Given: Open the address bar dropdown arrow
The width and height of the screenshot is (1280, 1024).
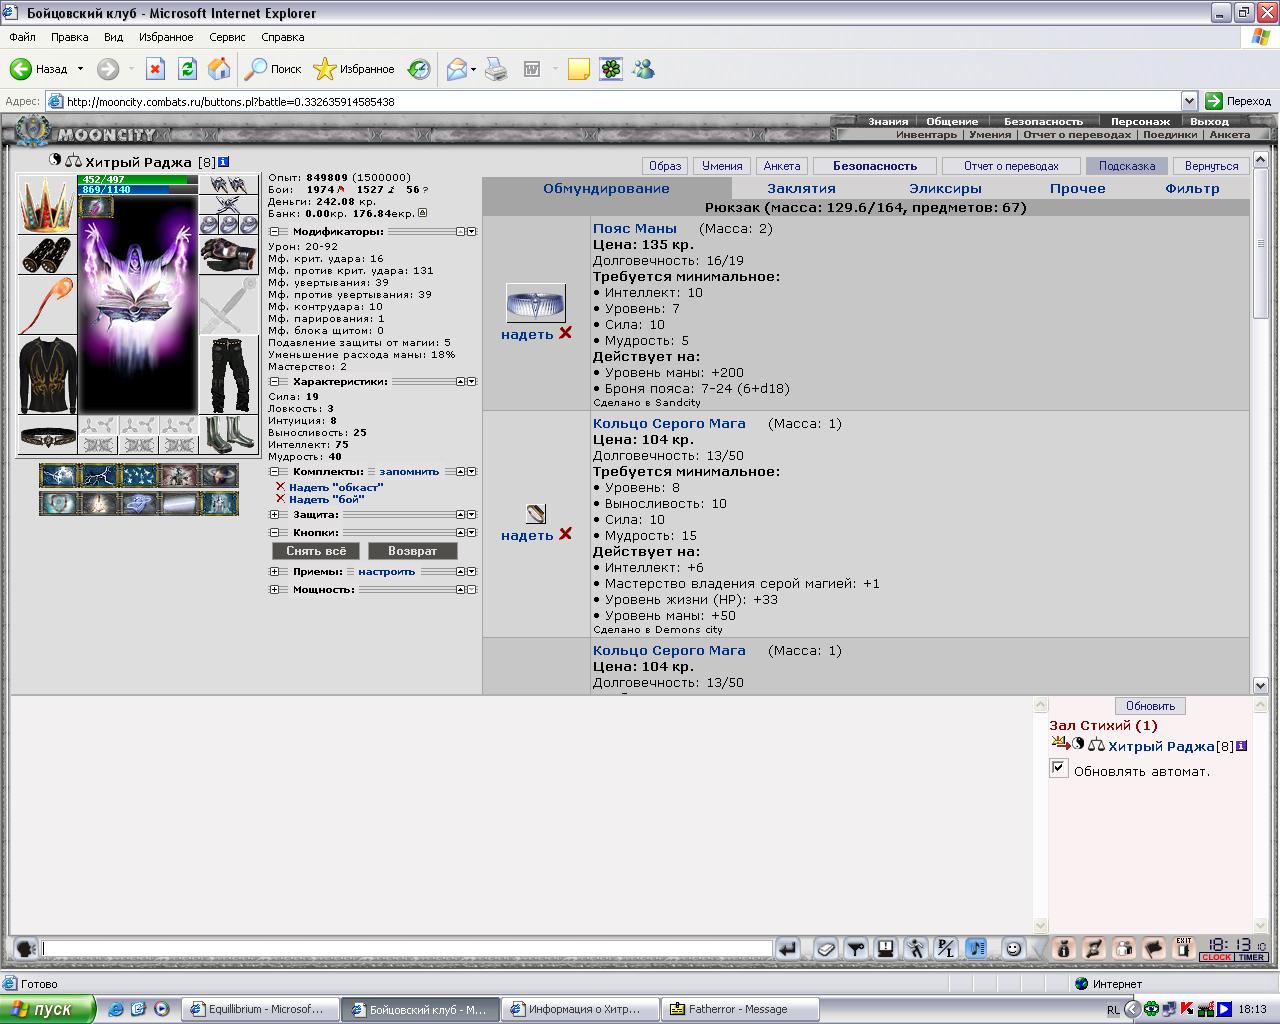Looking at the screenshot, I should click(x=1189, y=101).
